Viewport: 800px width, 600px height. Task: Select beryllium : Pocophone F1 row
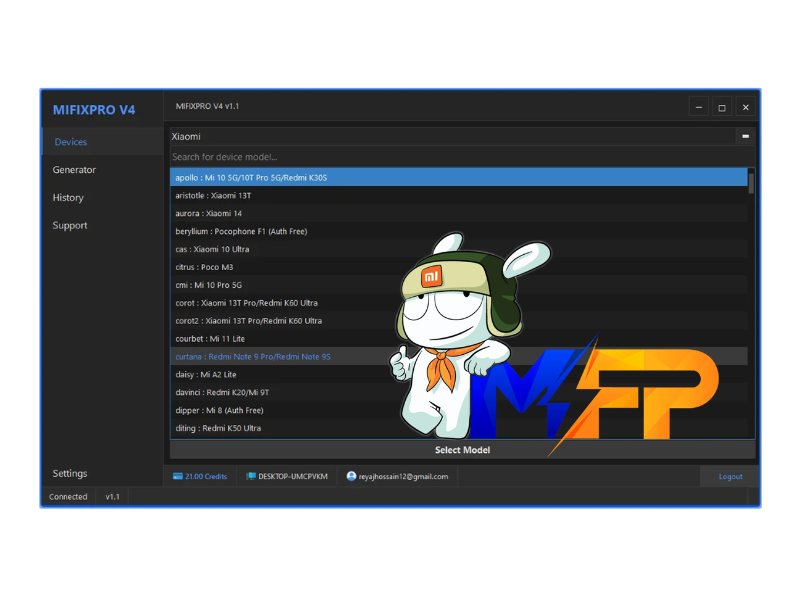coord(459,231)
